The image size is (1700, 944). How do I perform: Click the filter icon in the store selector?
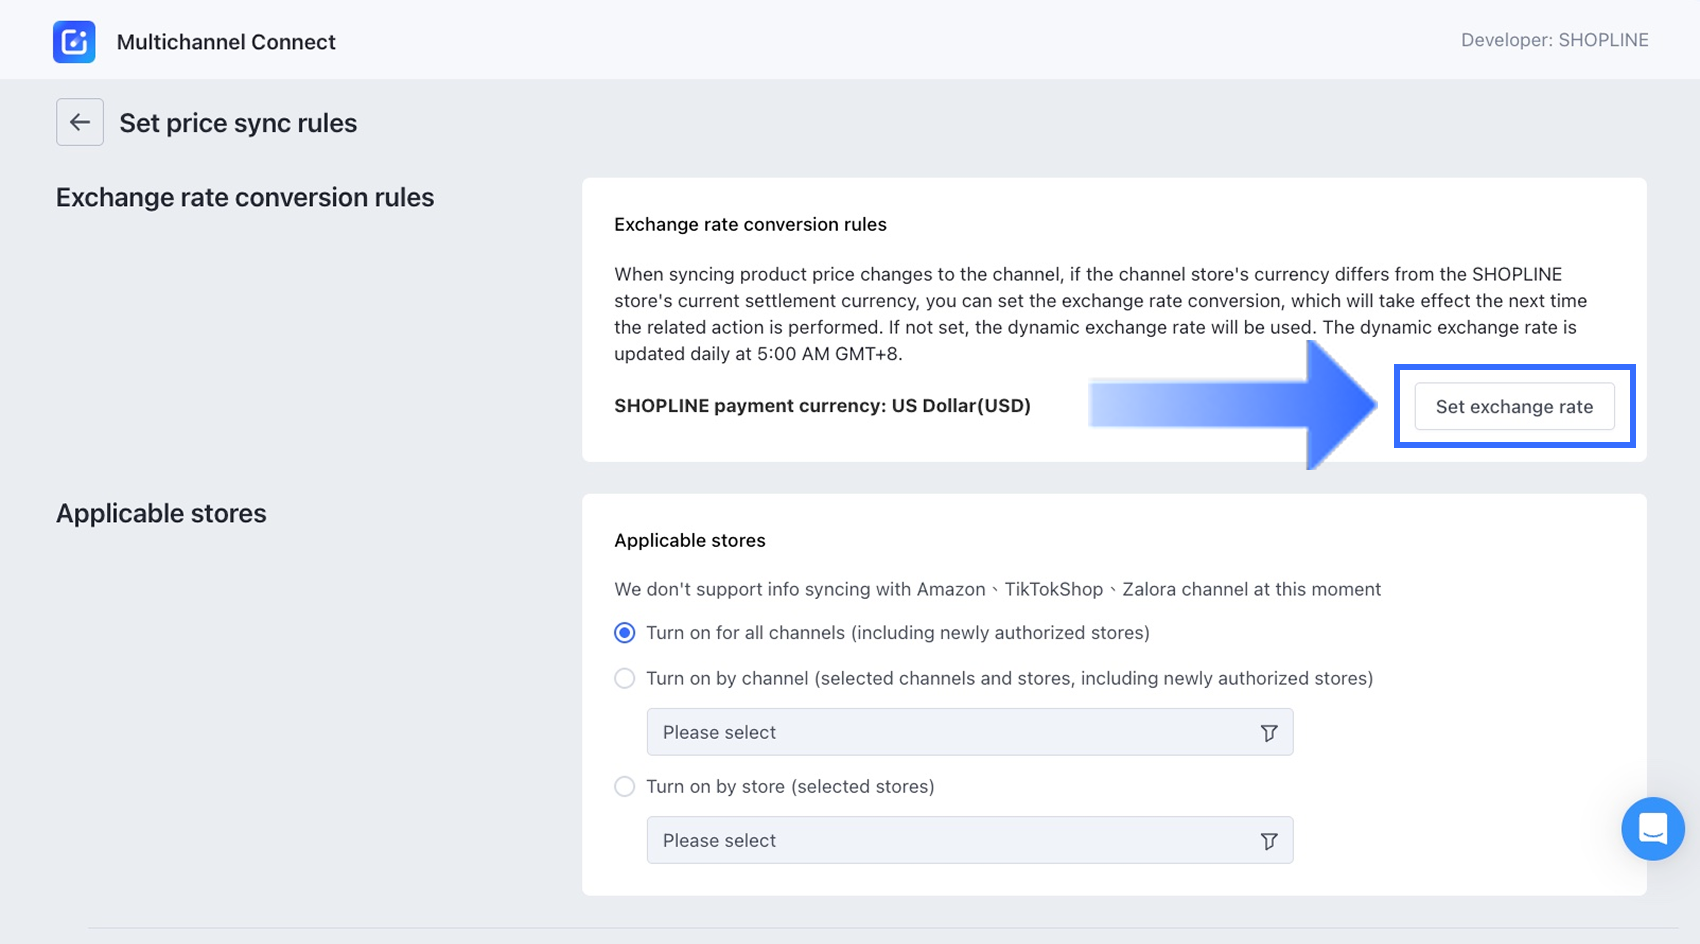click(x=1269, y=841)
